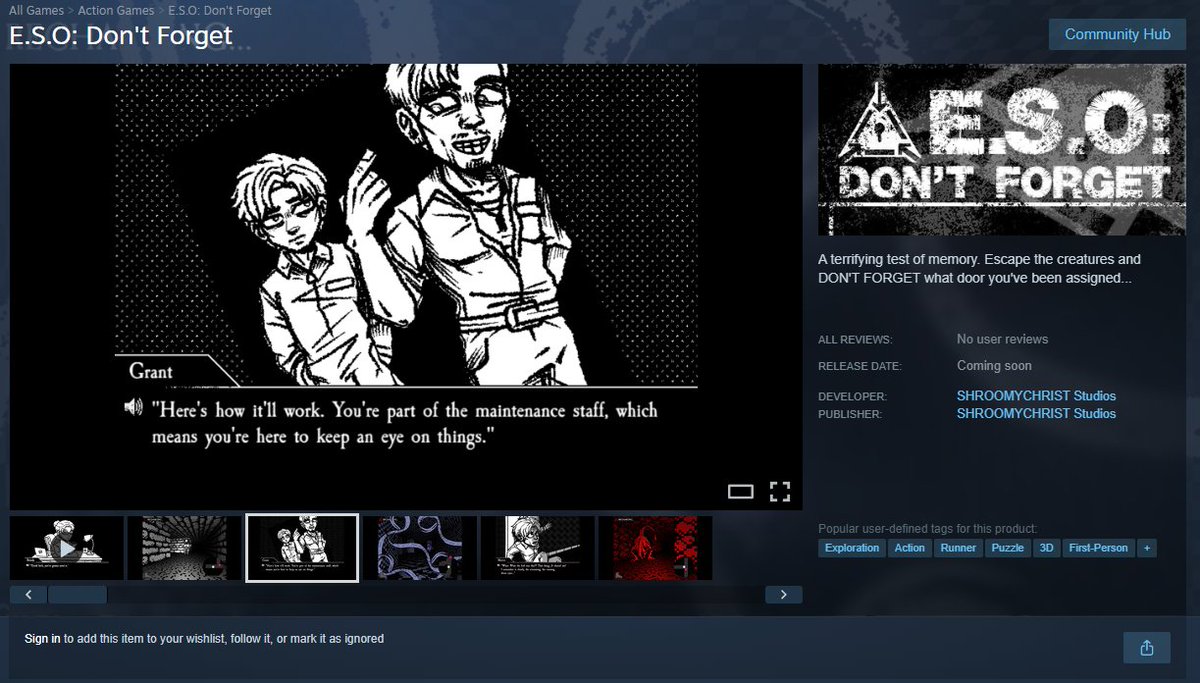The image size is (1200, 683).
Task: Browse the Action tag
Action: (x=910, y=548)
